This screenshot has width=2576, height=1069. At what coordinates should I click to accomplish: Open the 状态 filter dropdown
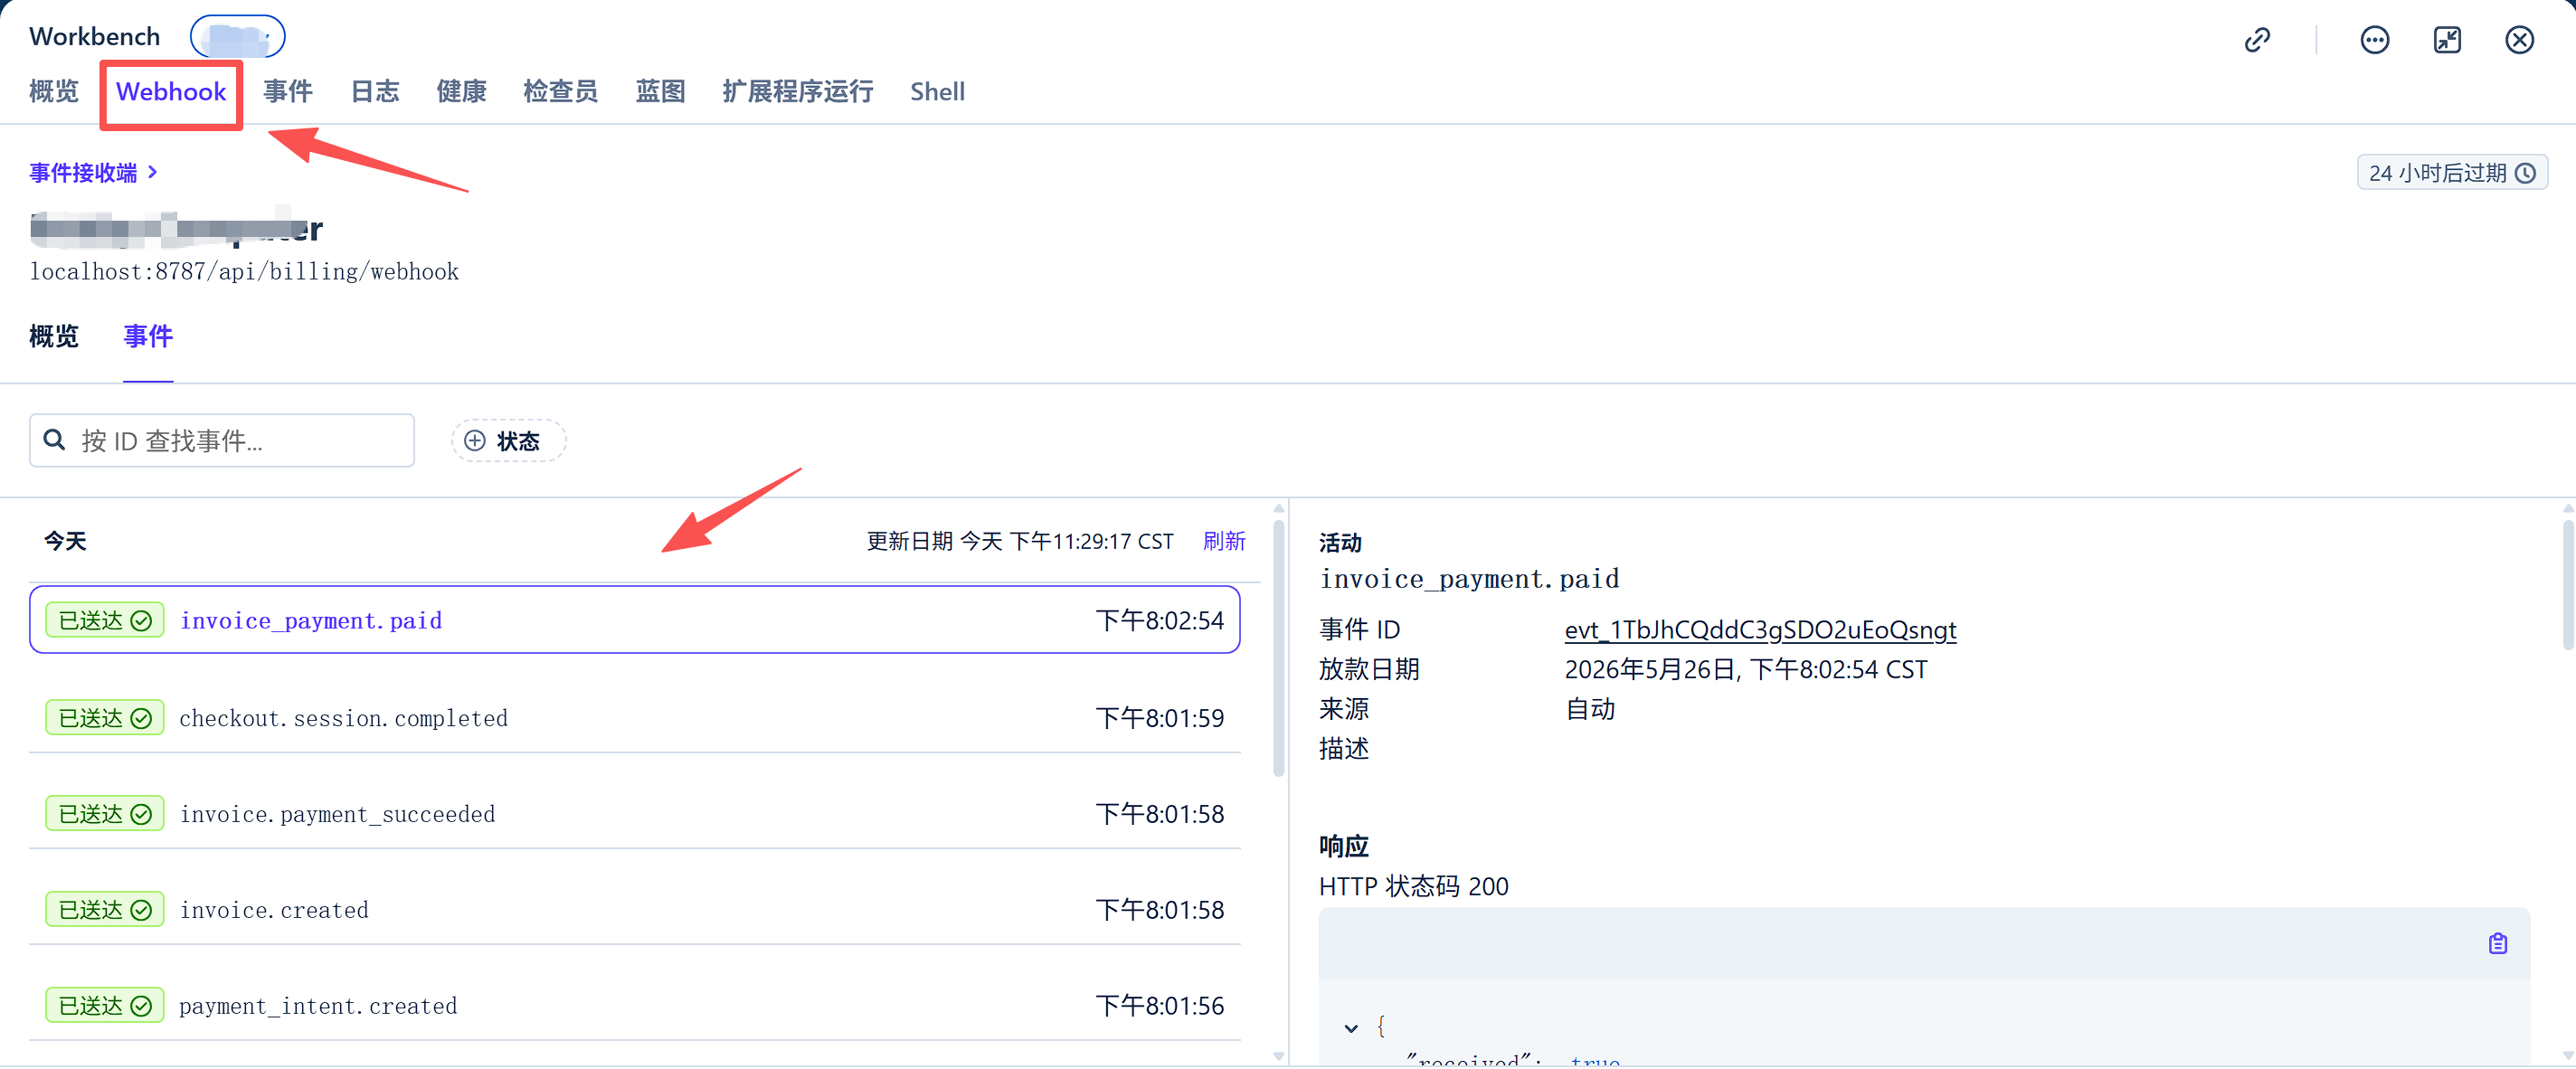coord(508,441)
